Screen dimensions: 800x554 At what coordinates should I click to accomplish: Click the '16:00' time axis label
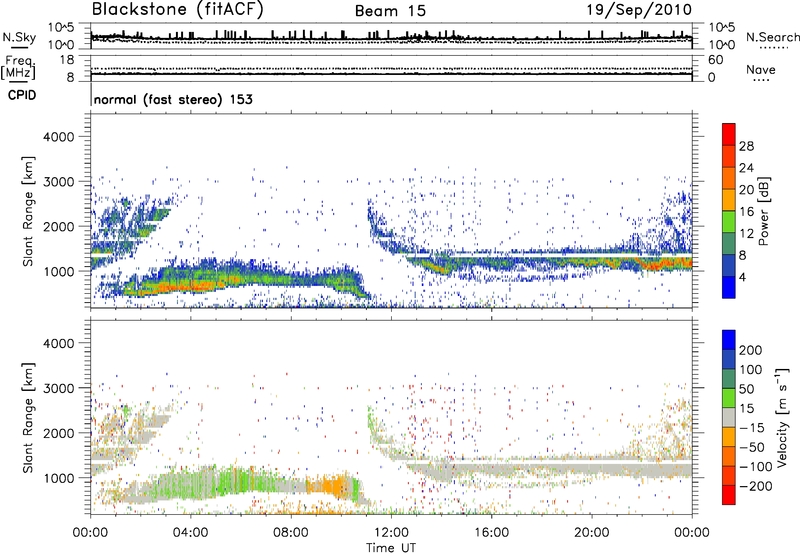tap(491, 533)
